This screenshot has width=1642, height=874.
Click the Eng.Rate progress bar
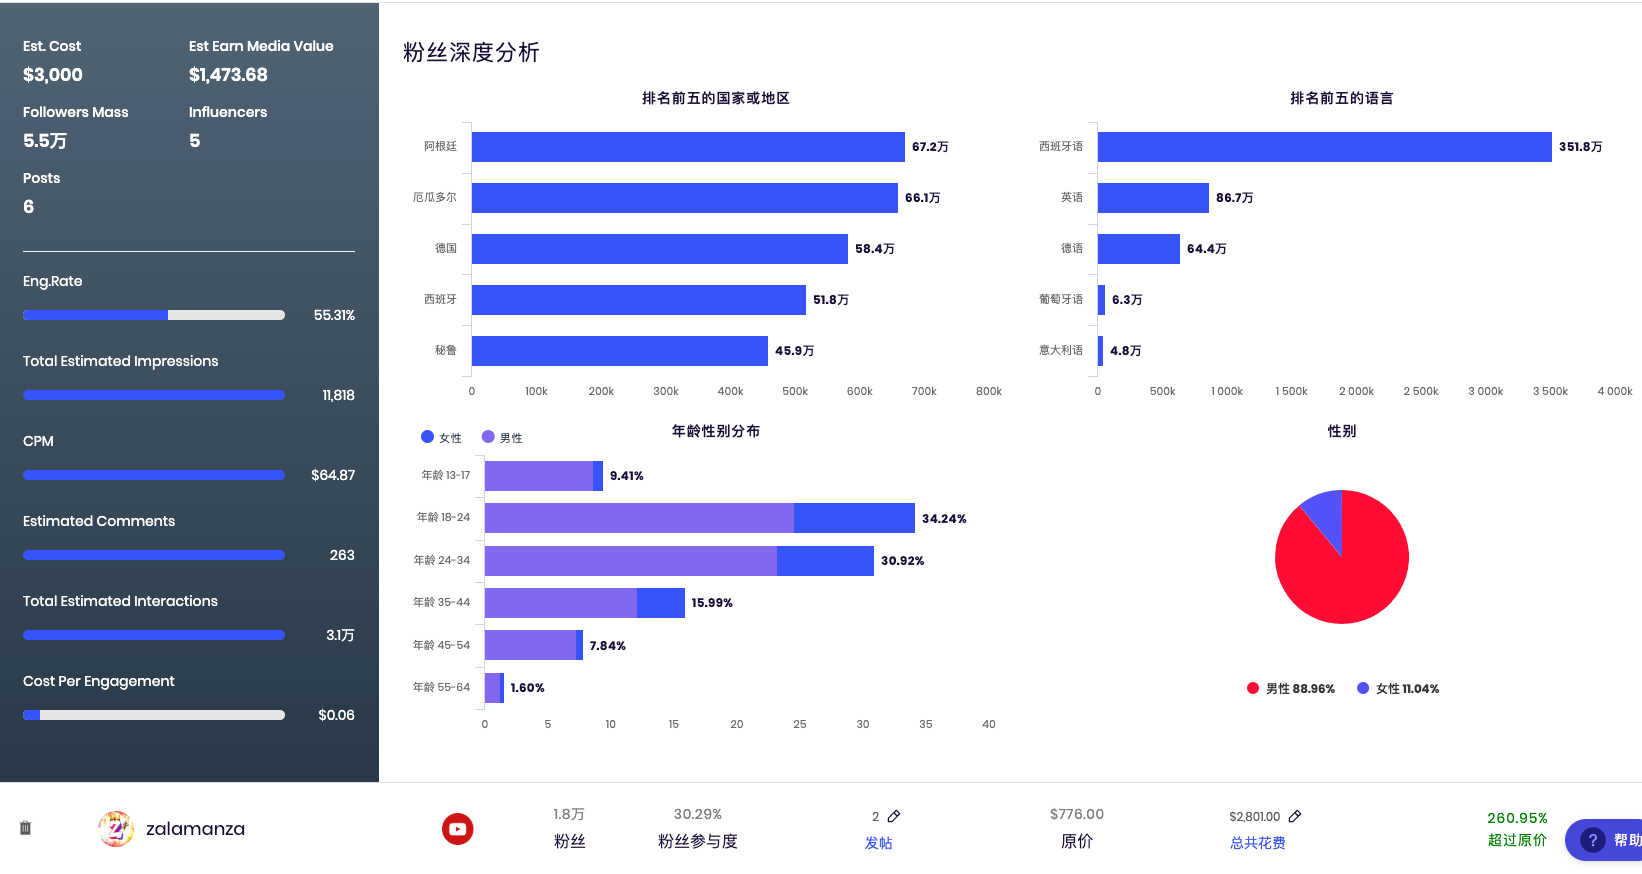[154, 315]
